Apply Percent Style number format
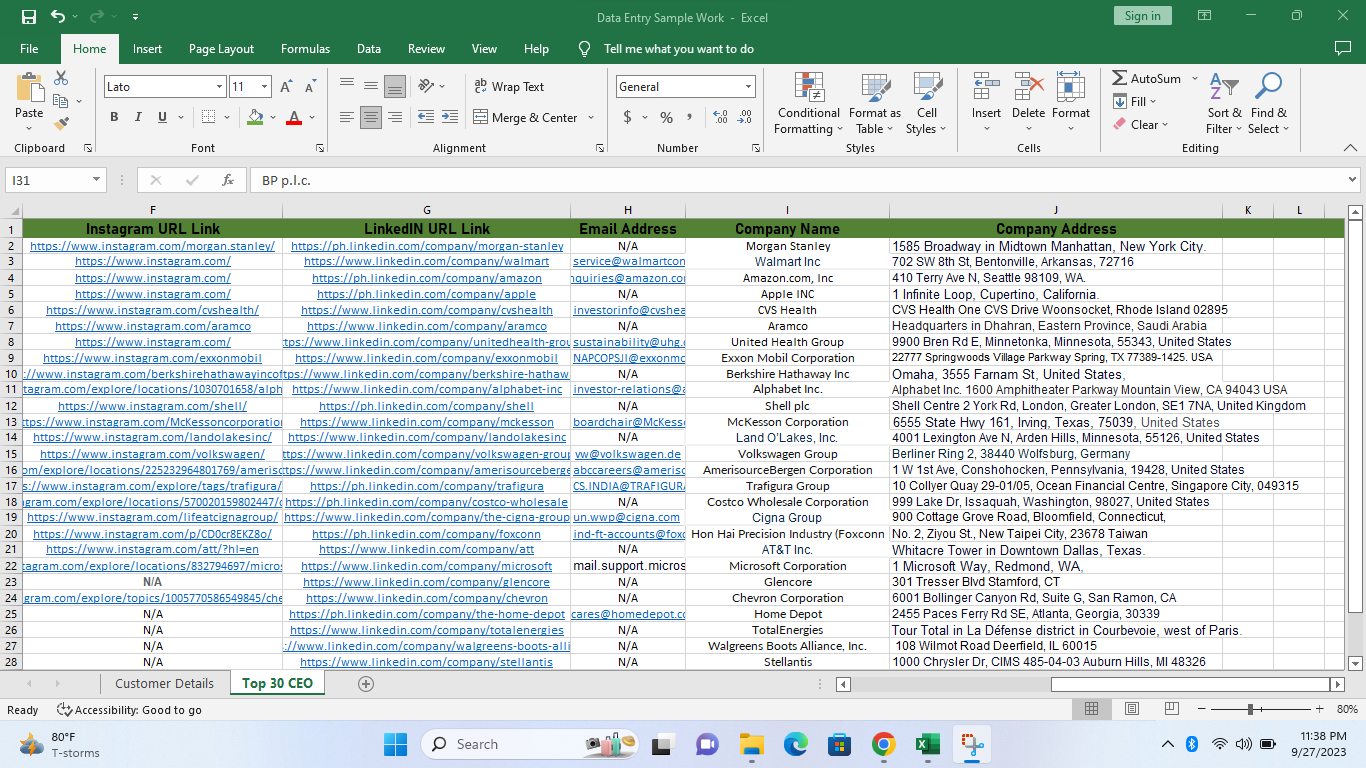Viewport: 1366px width, 768px height. coord(666,117)
